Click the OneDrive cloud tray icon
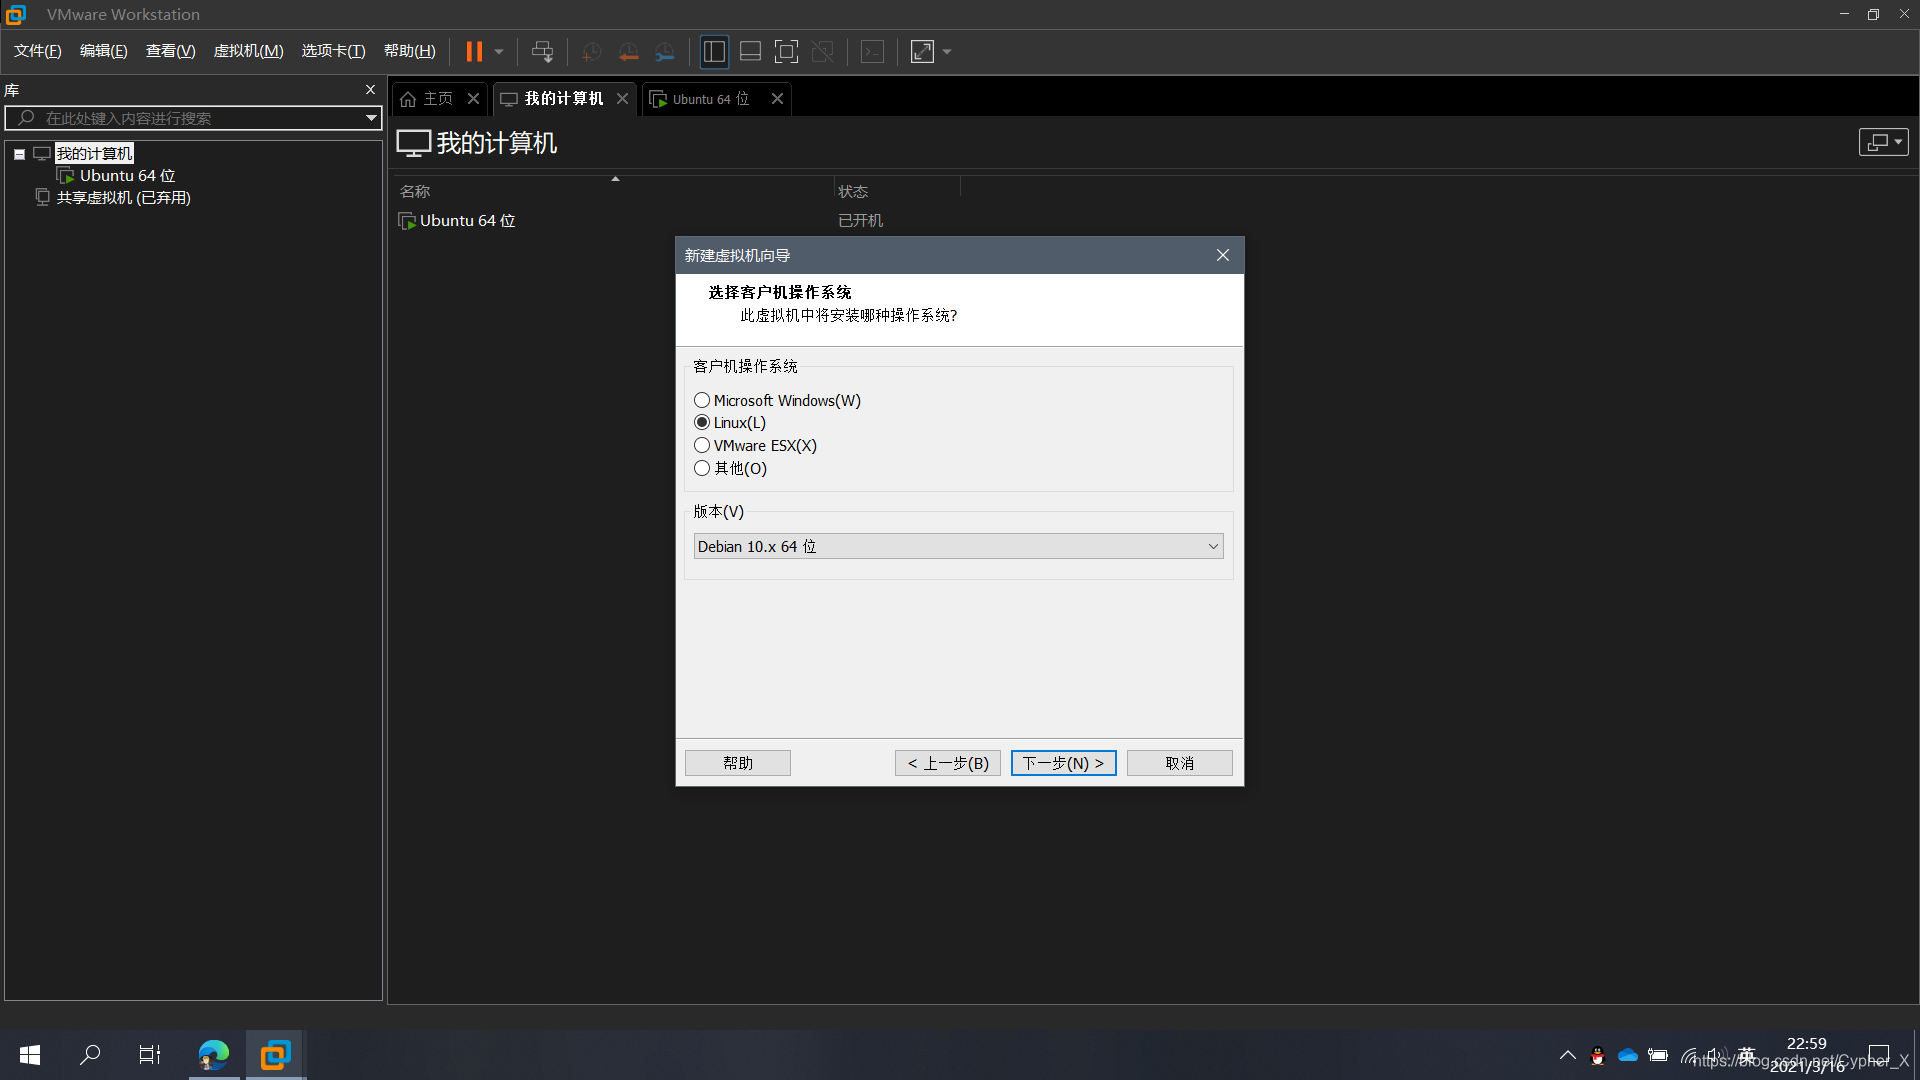 point(1628,1055)
